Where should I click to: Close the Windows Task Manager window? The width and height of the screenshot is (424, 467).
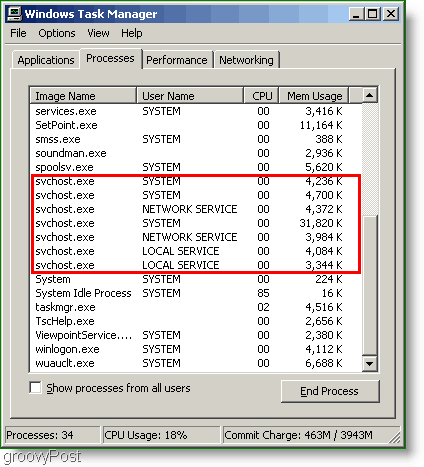(x=391, y=14)
